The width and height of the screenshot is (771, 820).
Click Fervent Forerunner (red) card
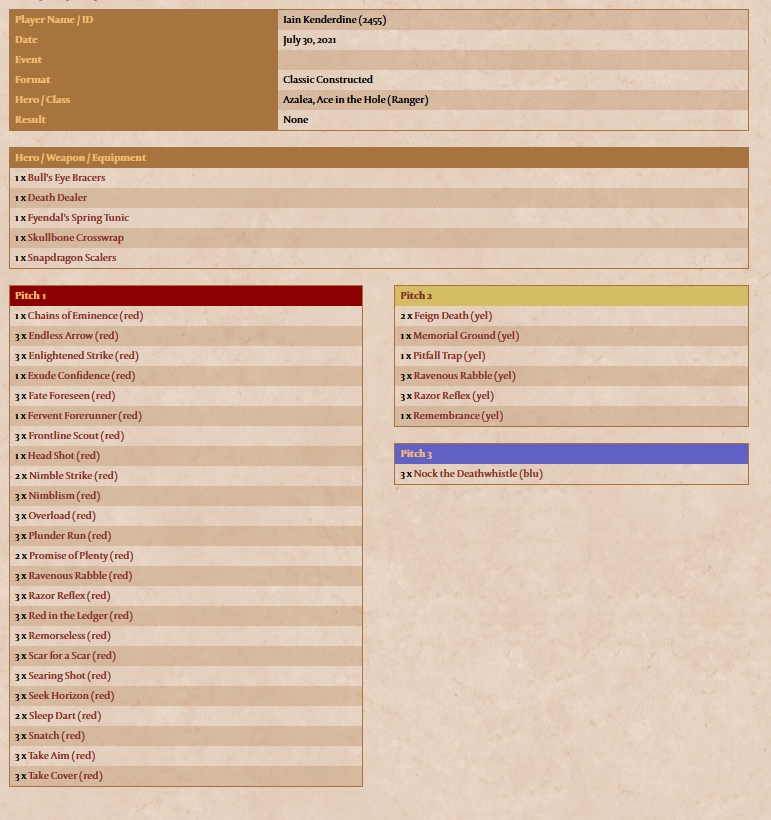point(85,416)
